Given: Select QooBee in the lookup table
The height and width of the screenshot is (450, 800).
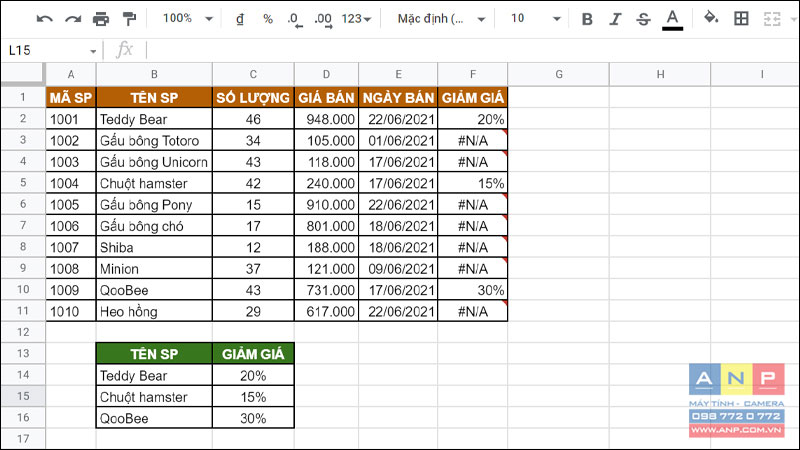Looking at the screenshot, I should pos(154,418).
